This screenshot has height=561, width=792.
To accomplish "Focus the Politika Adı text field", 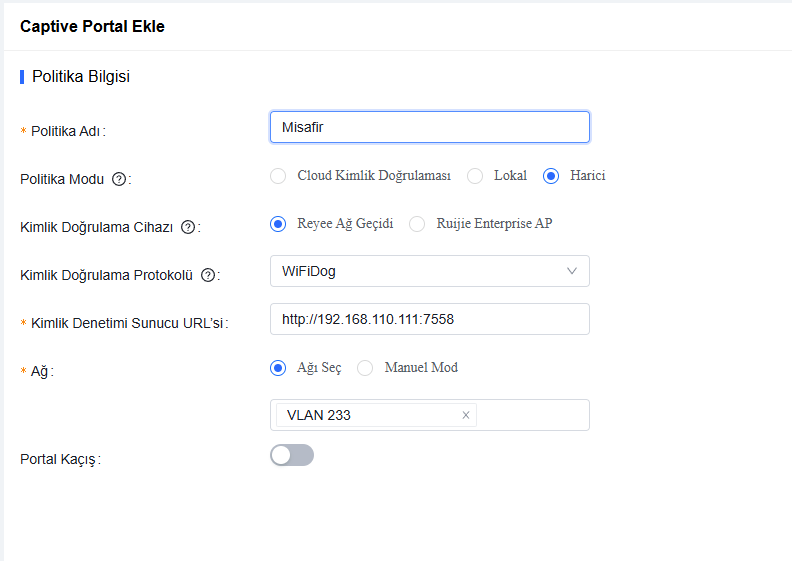I will point(429,127).
